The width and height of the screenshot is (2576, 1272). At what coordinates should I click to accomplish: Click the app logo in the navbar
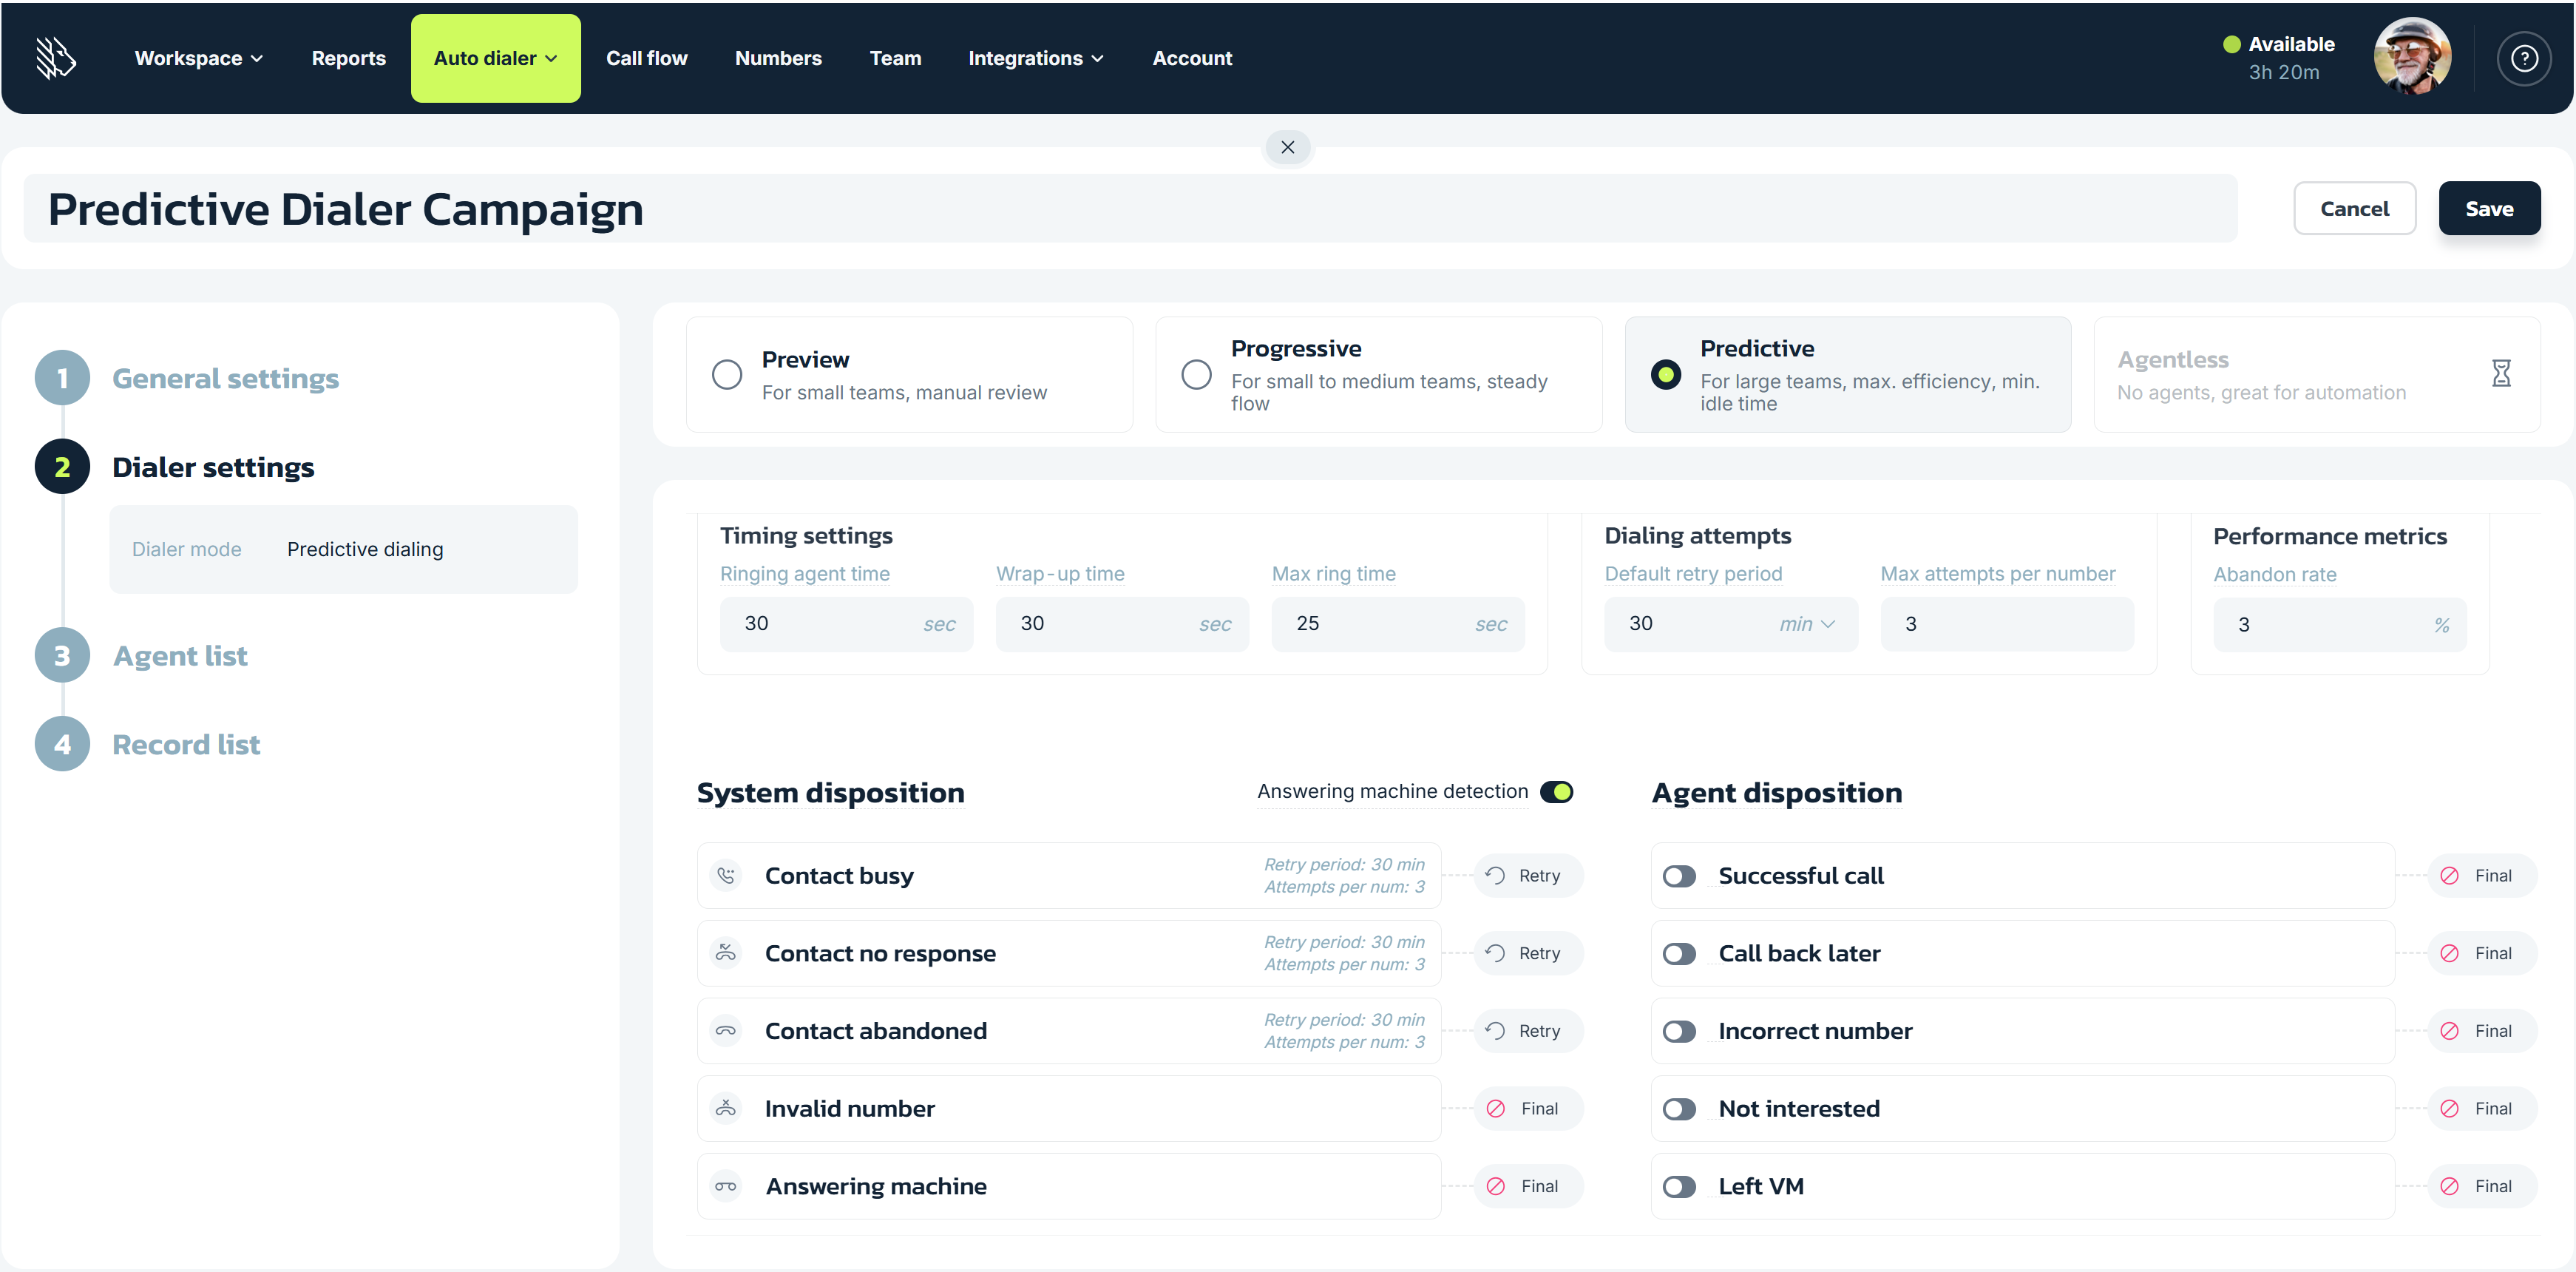[x=56, y=58]
